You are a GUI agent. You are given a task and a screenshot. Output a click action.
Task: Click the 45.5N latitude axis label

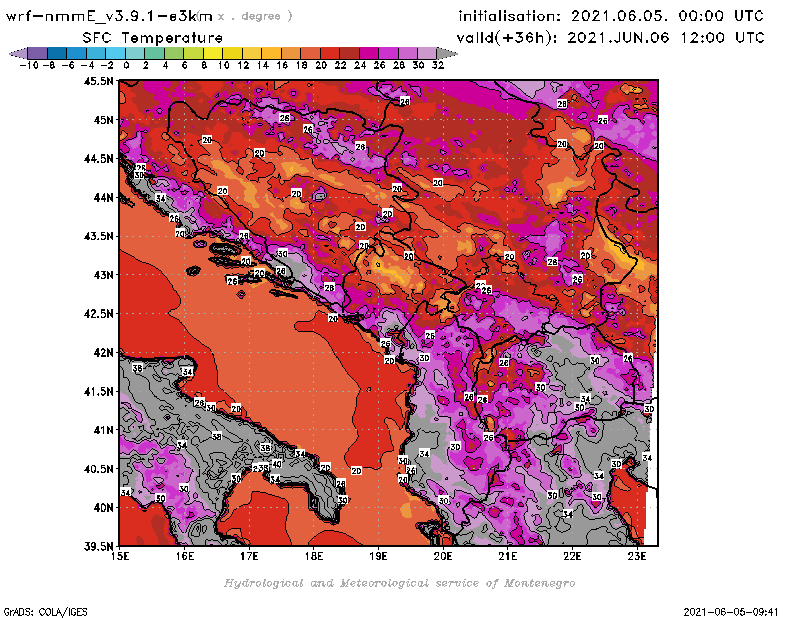tap(98, 81)
